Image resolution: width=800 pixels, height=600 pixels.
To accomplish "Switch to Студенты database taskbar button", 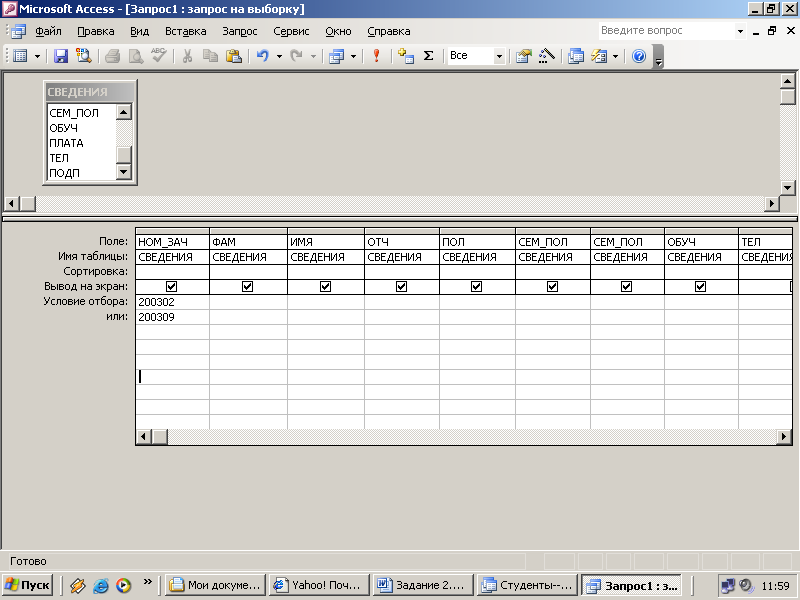I will pos(528,585).
